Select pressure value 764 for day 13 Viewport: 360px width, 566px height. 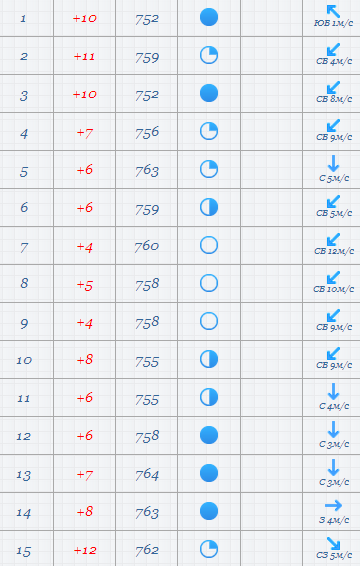point(147,474)
